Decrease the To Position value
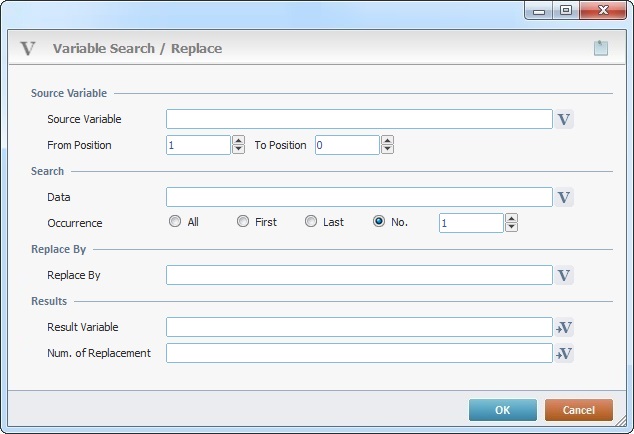Image resolution: width=634 pixels, height=434 pixels. pos(387,150)
